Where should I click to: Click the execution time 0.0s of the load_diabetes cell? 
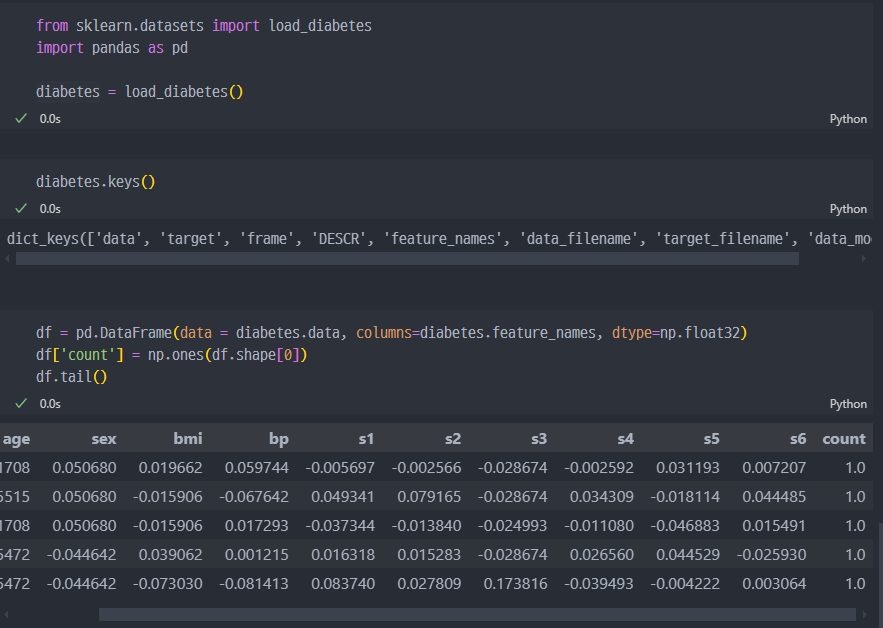tap(50, 119)
